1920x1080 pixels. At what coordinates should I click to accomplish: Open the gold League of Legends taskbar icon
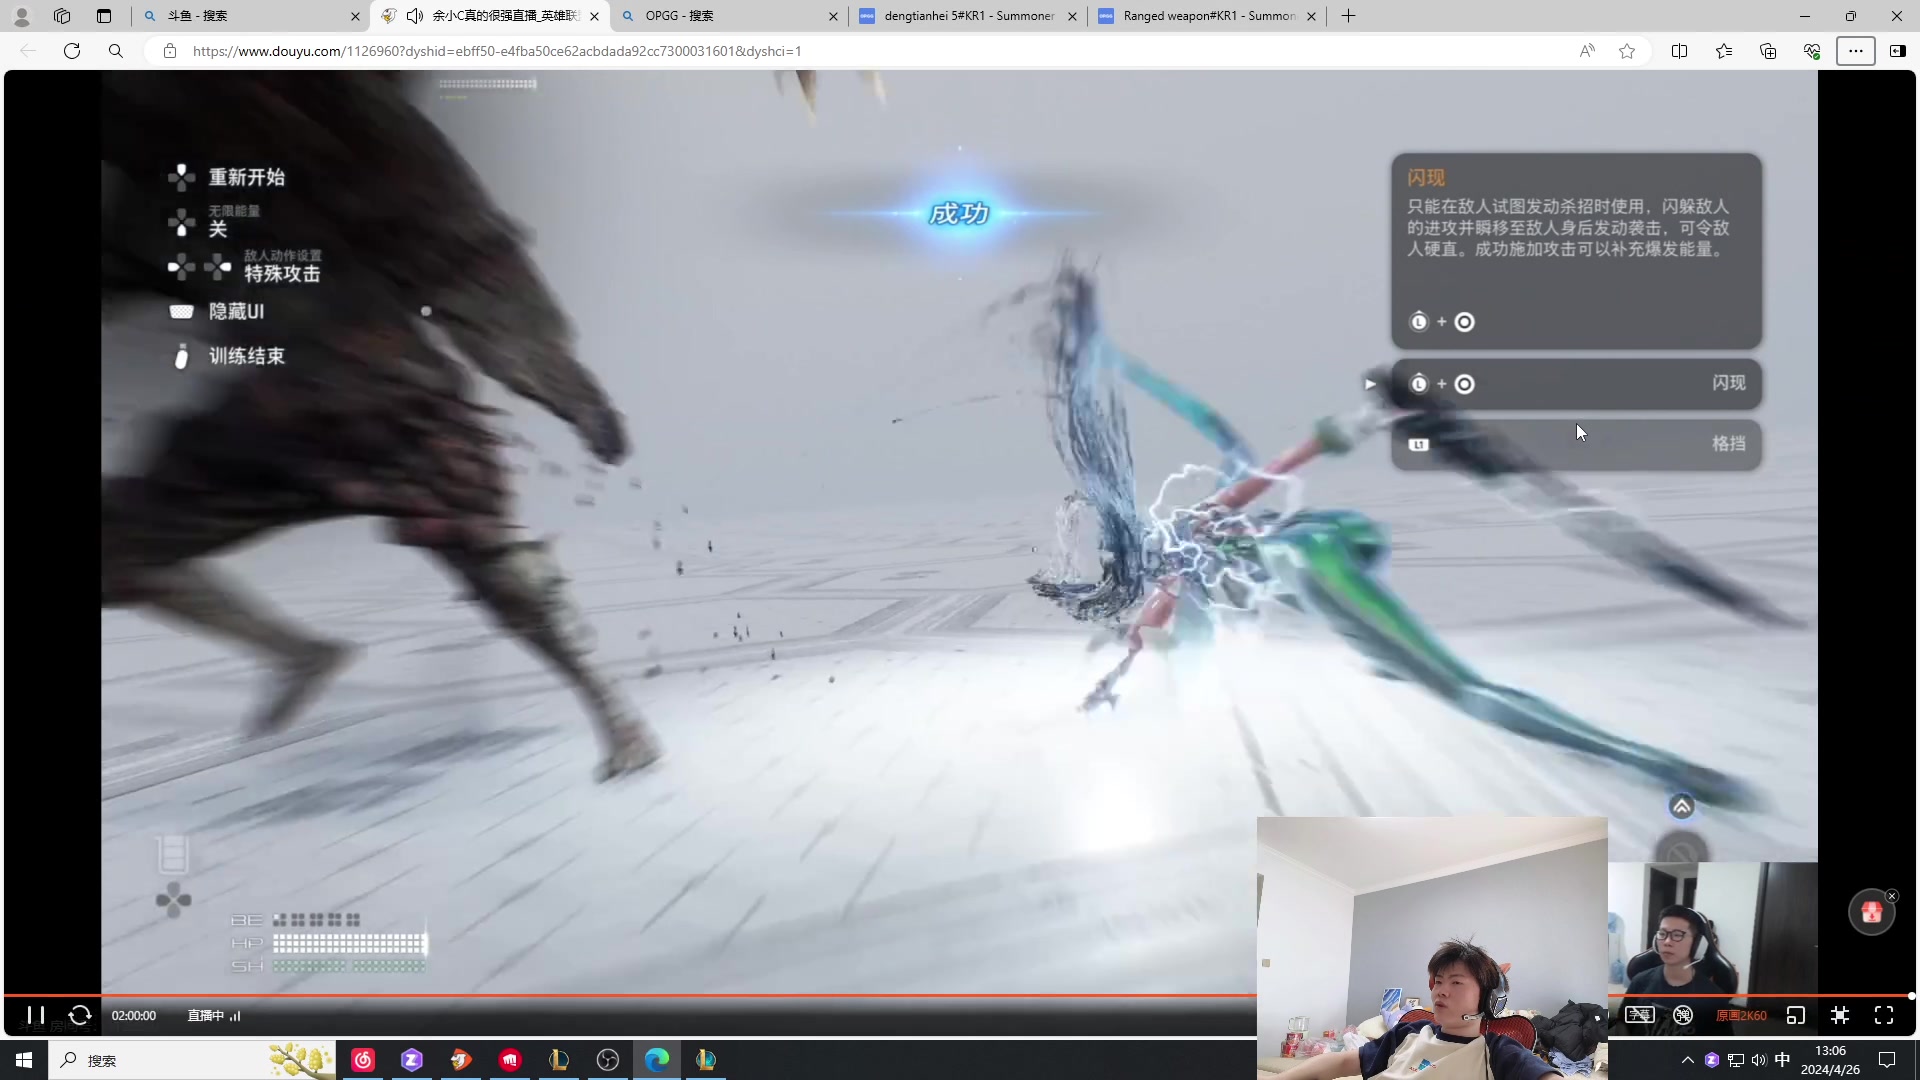tap(559, 1060)
